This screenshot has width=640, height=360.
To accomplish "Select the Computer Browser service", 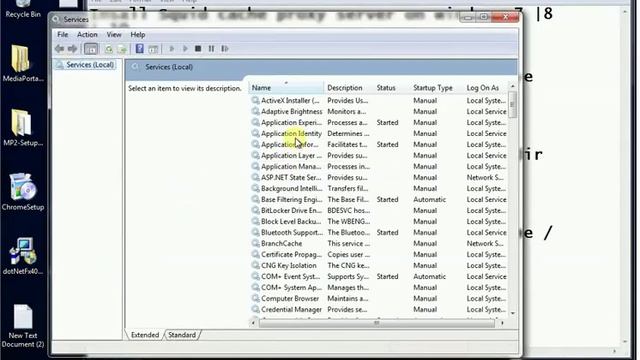I will [x=378, y=299].
